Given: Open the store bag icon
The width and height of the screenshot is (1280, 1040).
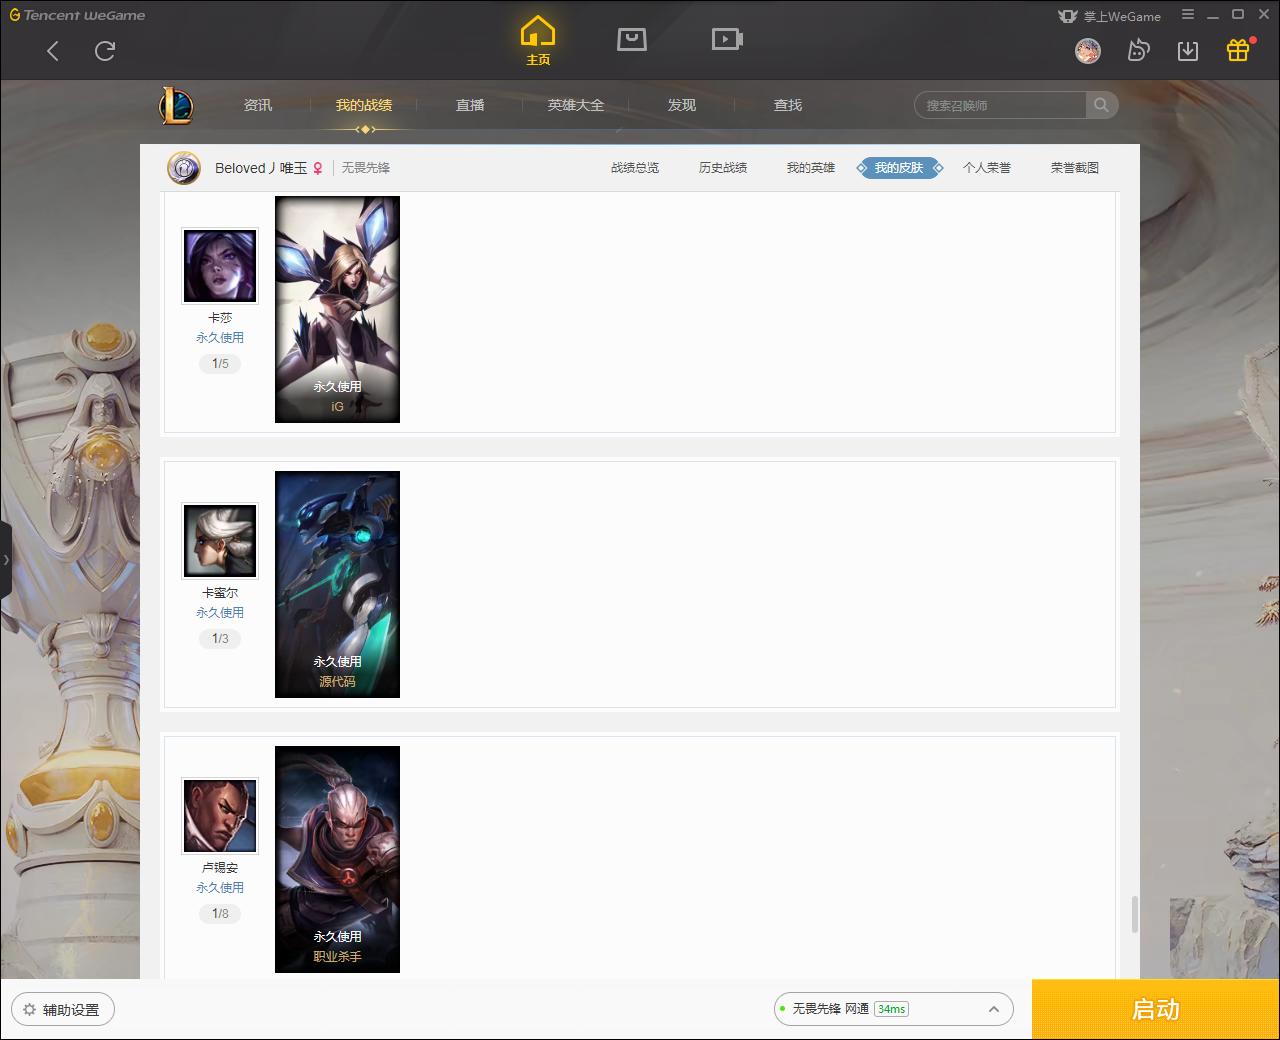Looking at the screenshot, I should click(632, 39).
